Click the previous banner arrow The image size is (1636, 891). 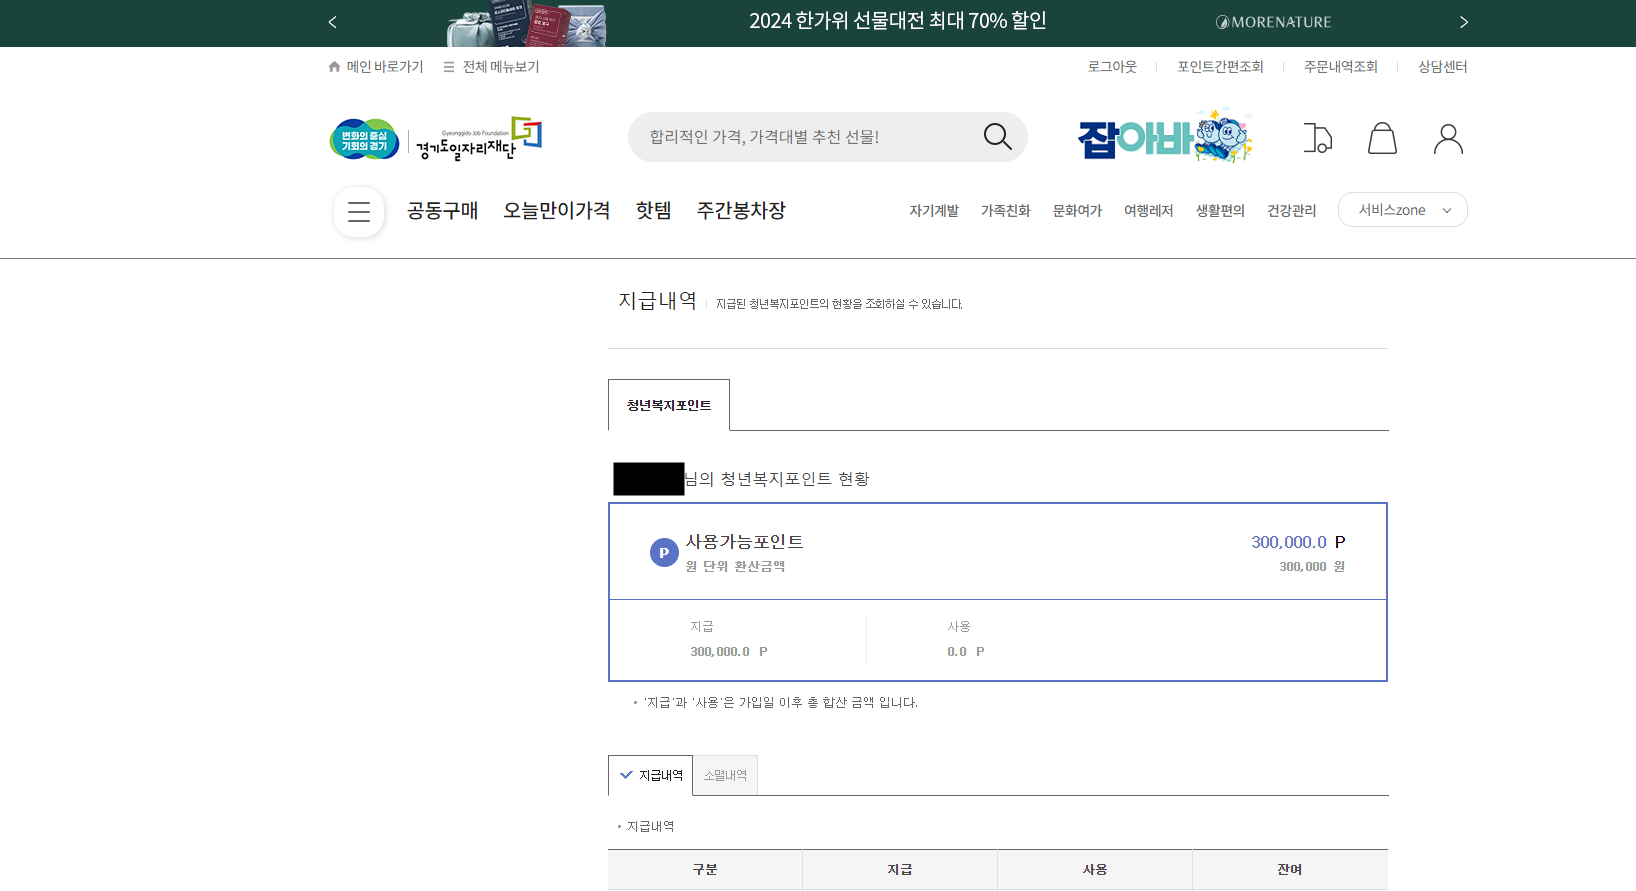click(333, 22)
